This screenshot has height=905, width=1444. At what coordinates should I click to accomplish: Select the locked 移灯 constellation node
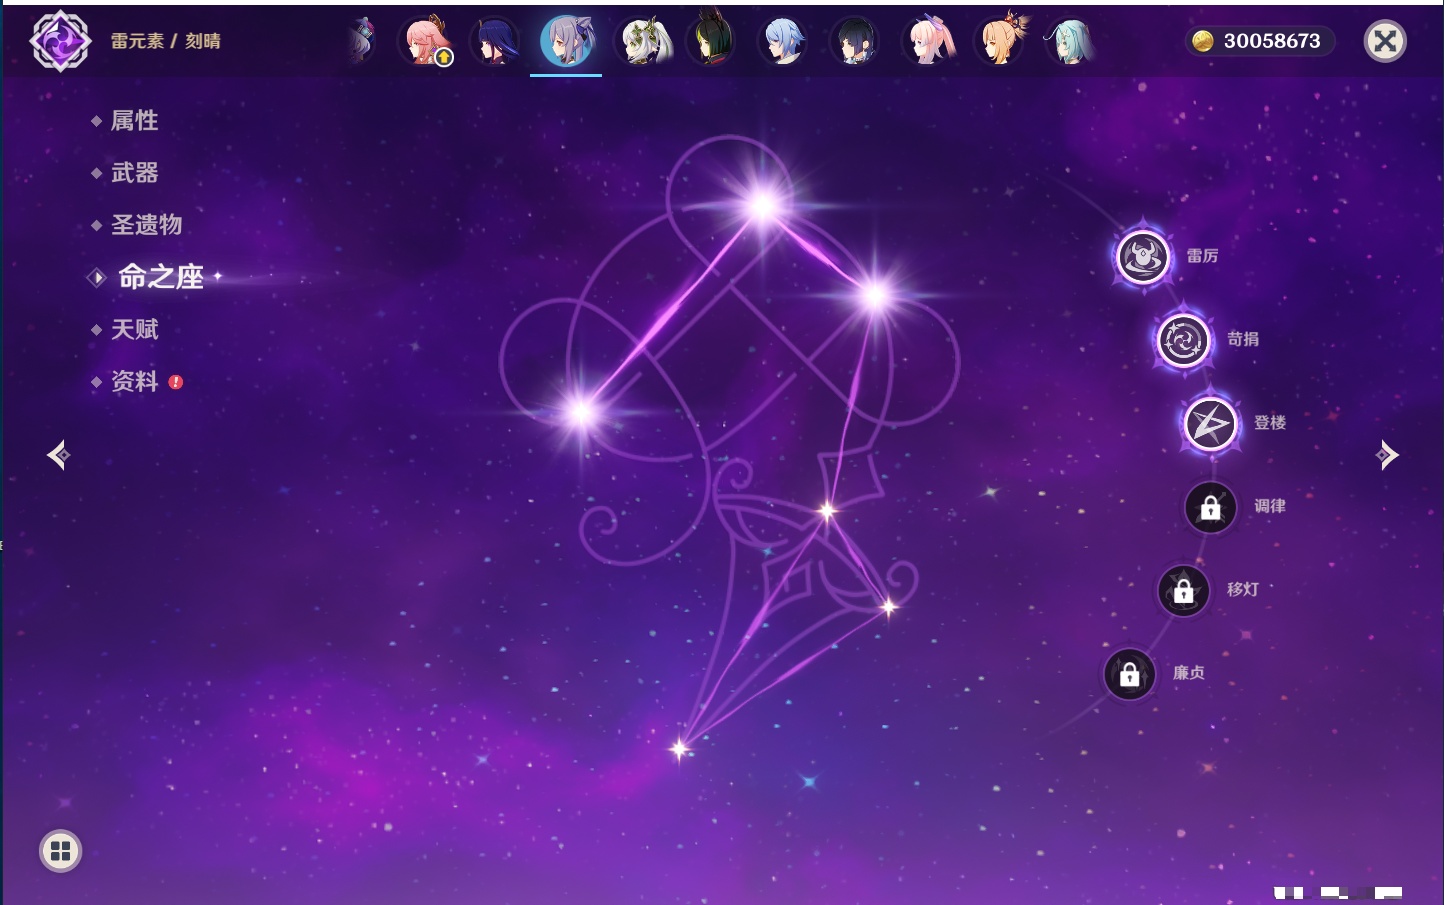[1184, 591]
